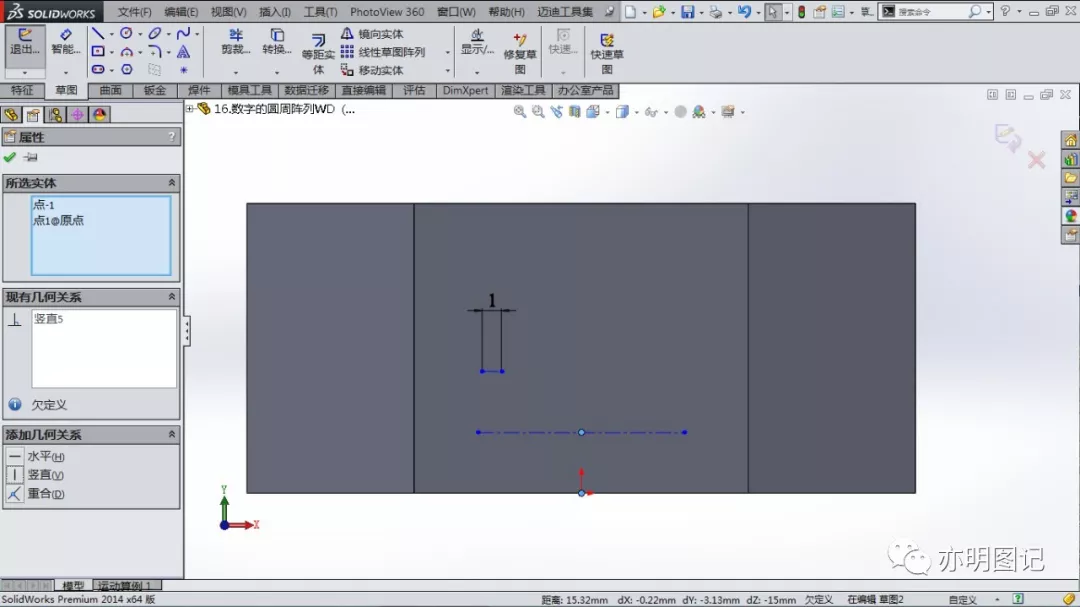Viewport: 1080px width, 607px height.
Task: Select existing relation 竖直5
Action: click(x=49, y=319)
